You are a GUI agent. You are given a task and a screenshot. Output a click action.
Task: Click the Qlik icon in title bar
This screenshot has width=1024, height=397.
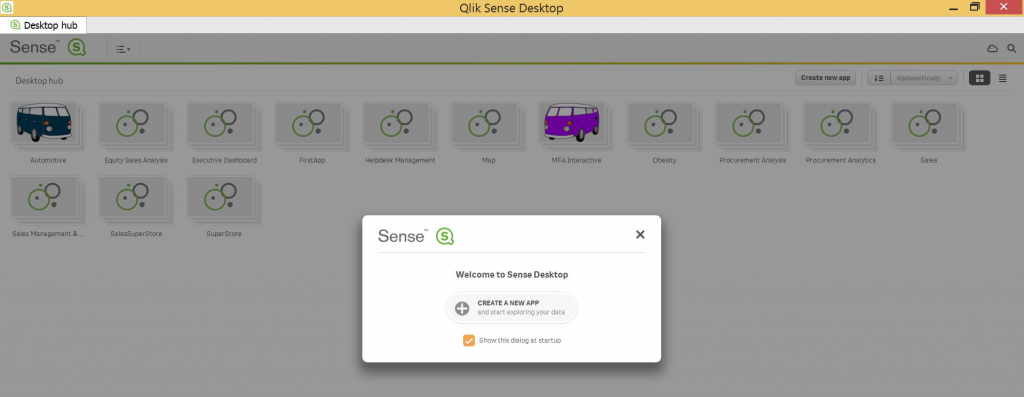coord(7,8)
